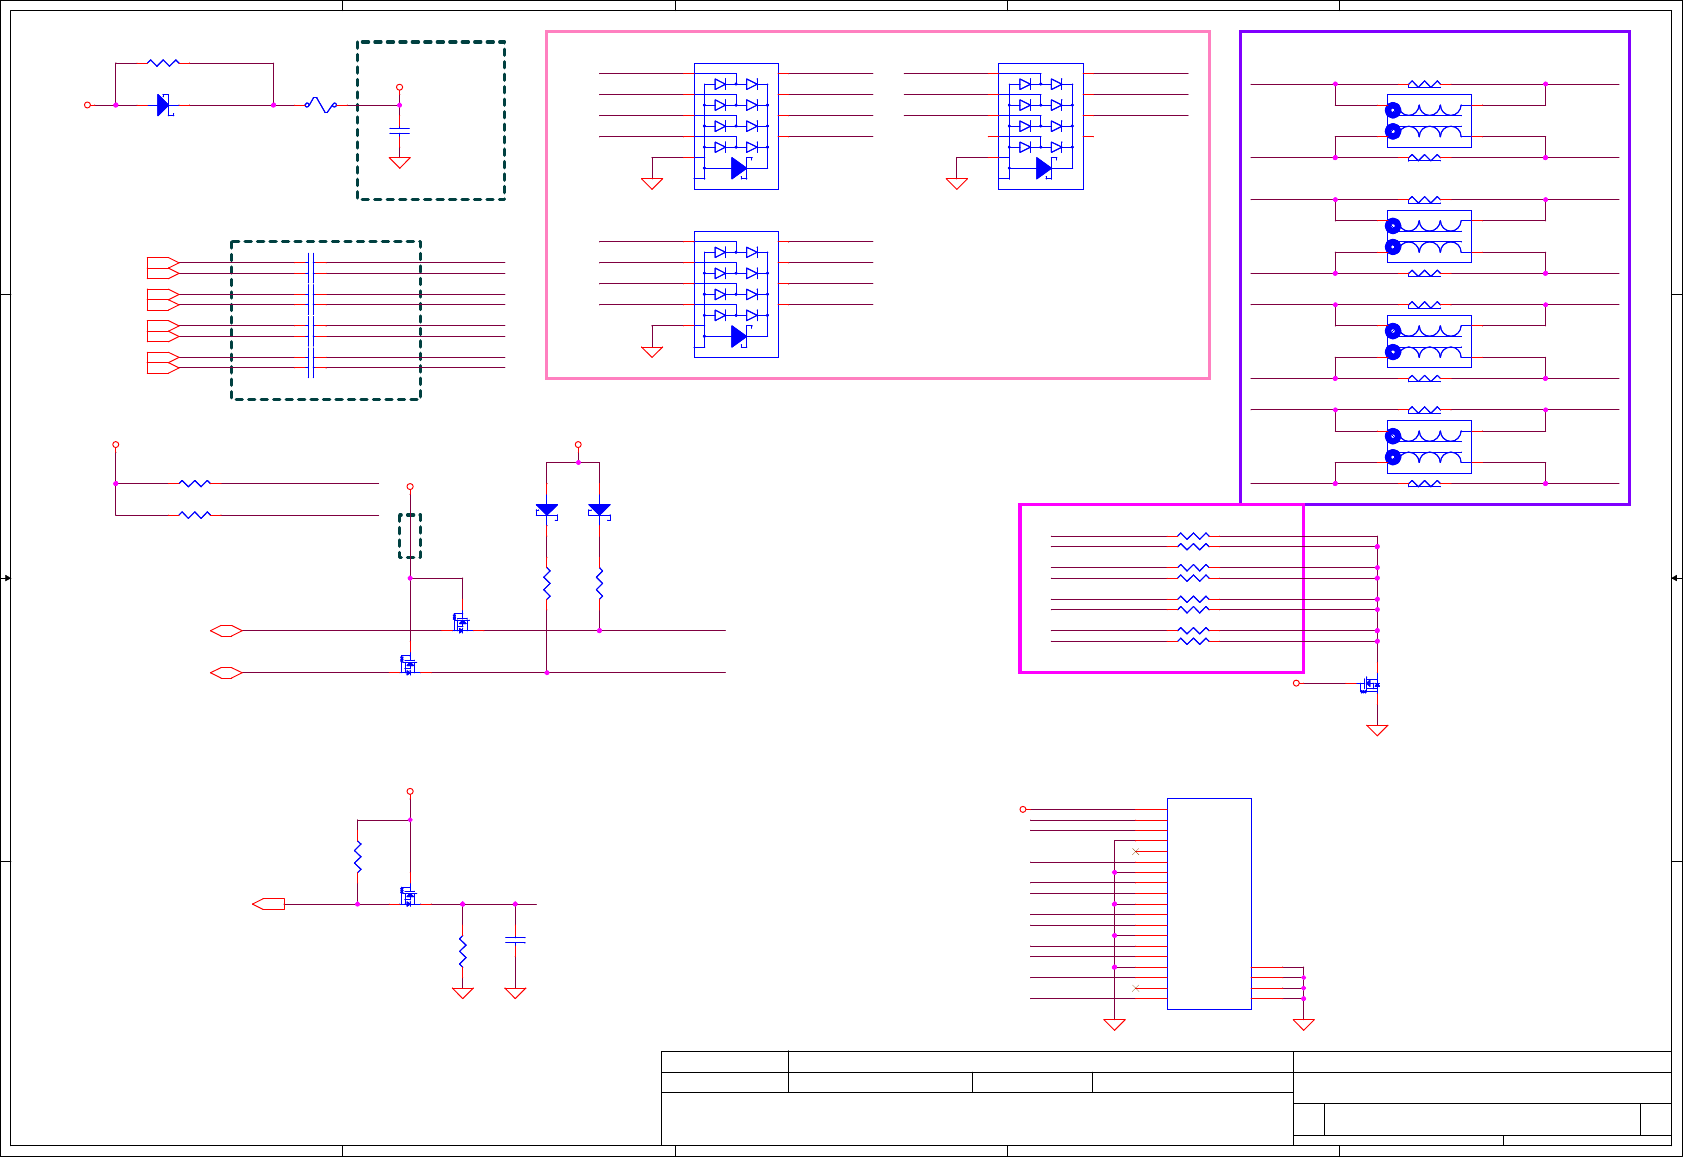Click the left sheet-border arrow marker
This screenshot has width=1683, height=1157.
[x=7, y=578]
